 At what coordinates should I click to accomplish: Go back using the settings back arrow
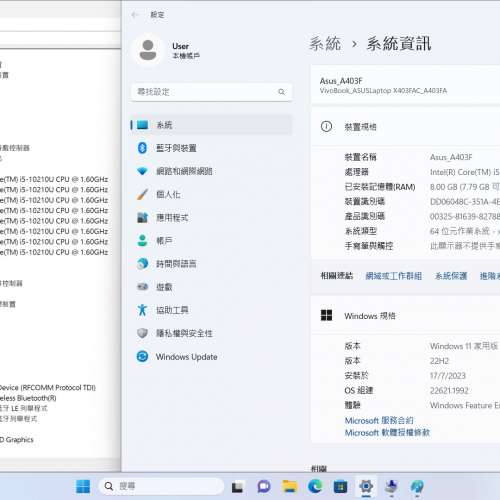pyautogui.click(x=135, y=15)
